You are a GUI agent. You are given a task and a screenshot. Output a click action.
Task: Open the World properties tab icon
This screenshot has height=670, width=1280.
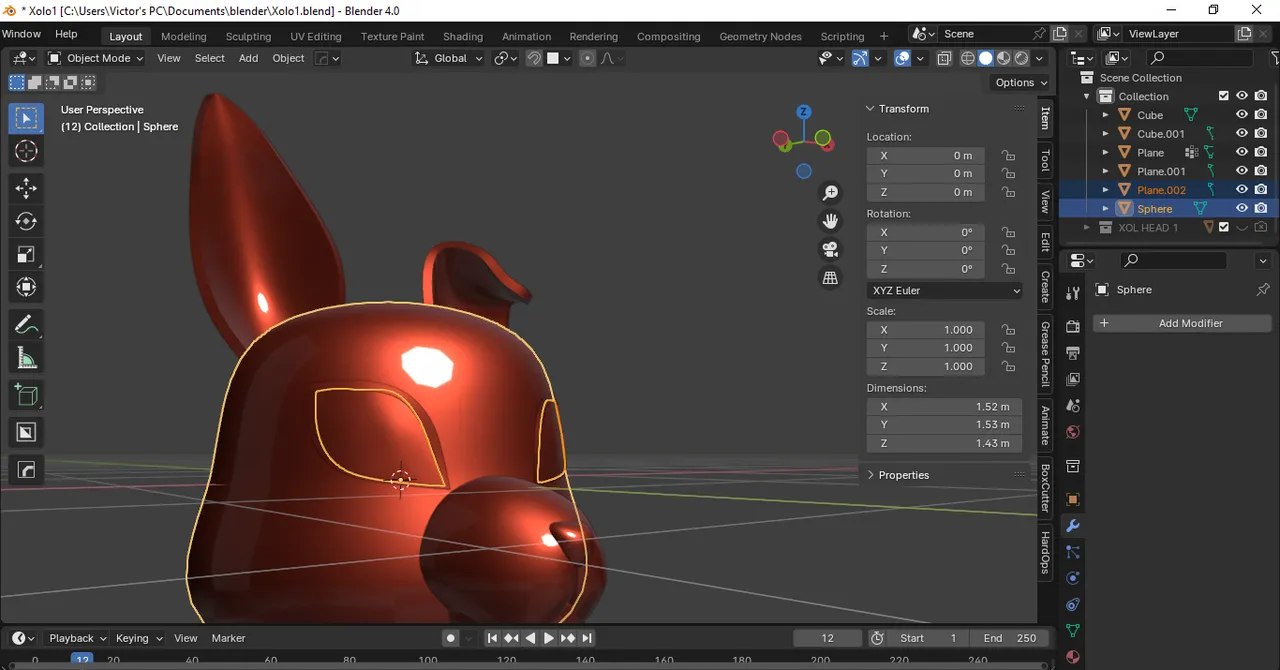pos(1073,432)
